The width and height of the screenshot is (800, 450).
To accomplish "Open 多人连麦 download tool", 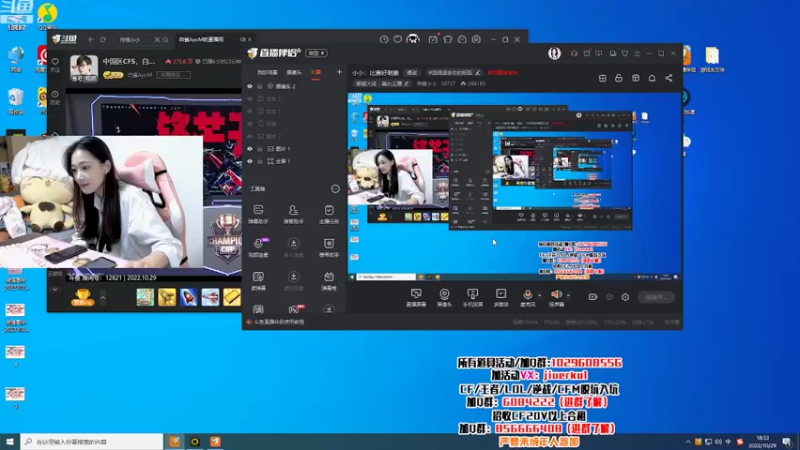I will coord(293,247).
